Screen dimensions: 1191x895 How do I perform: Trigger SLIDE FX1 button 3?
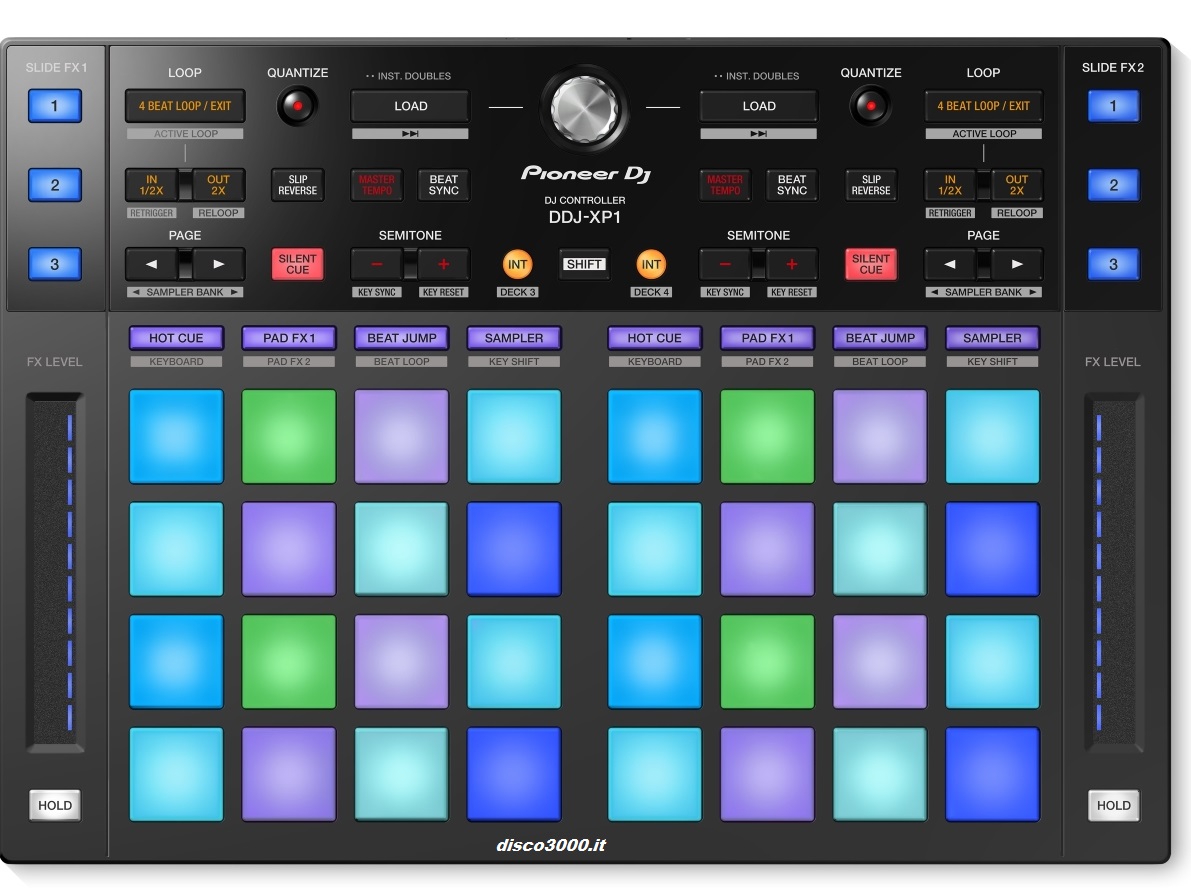[55, 264]
